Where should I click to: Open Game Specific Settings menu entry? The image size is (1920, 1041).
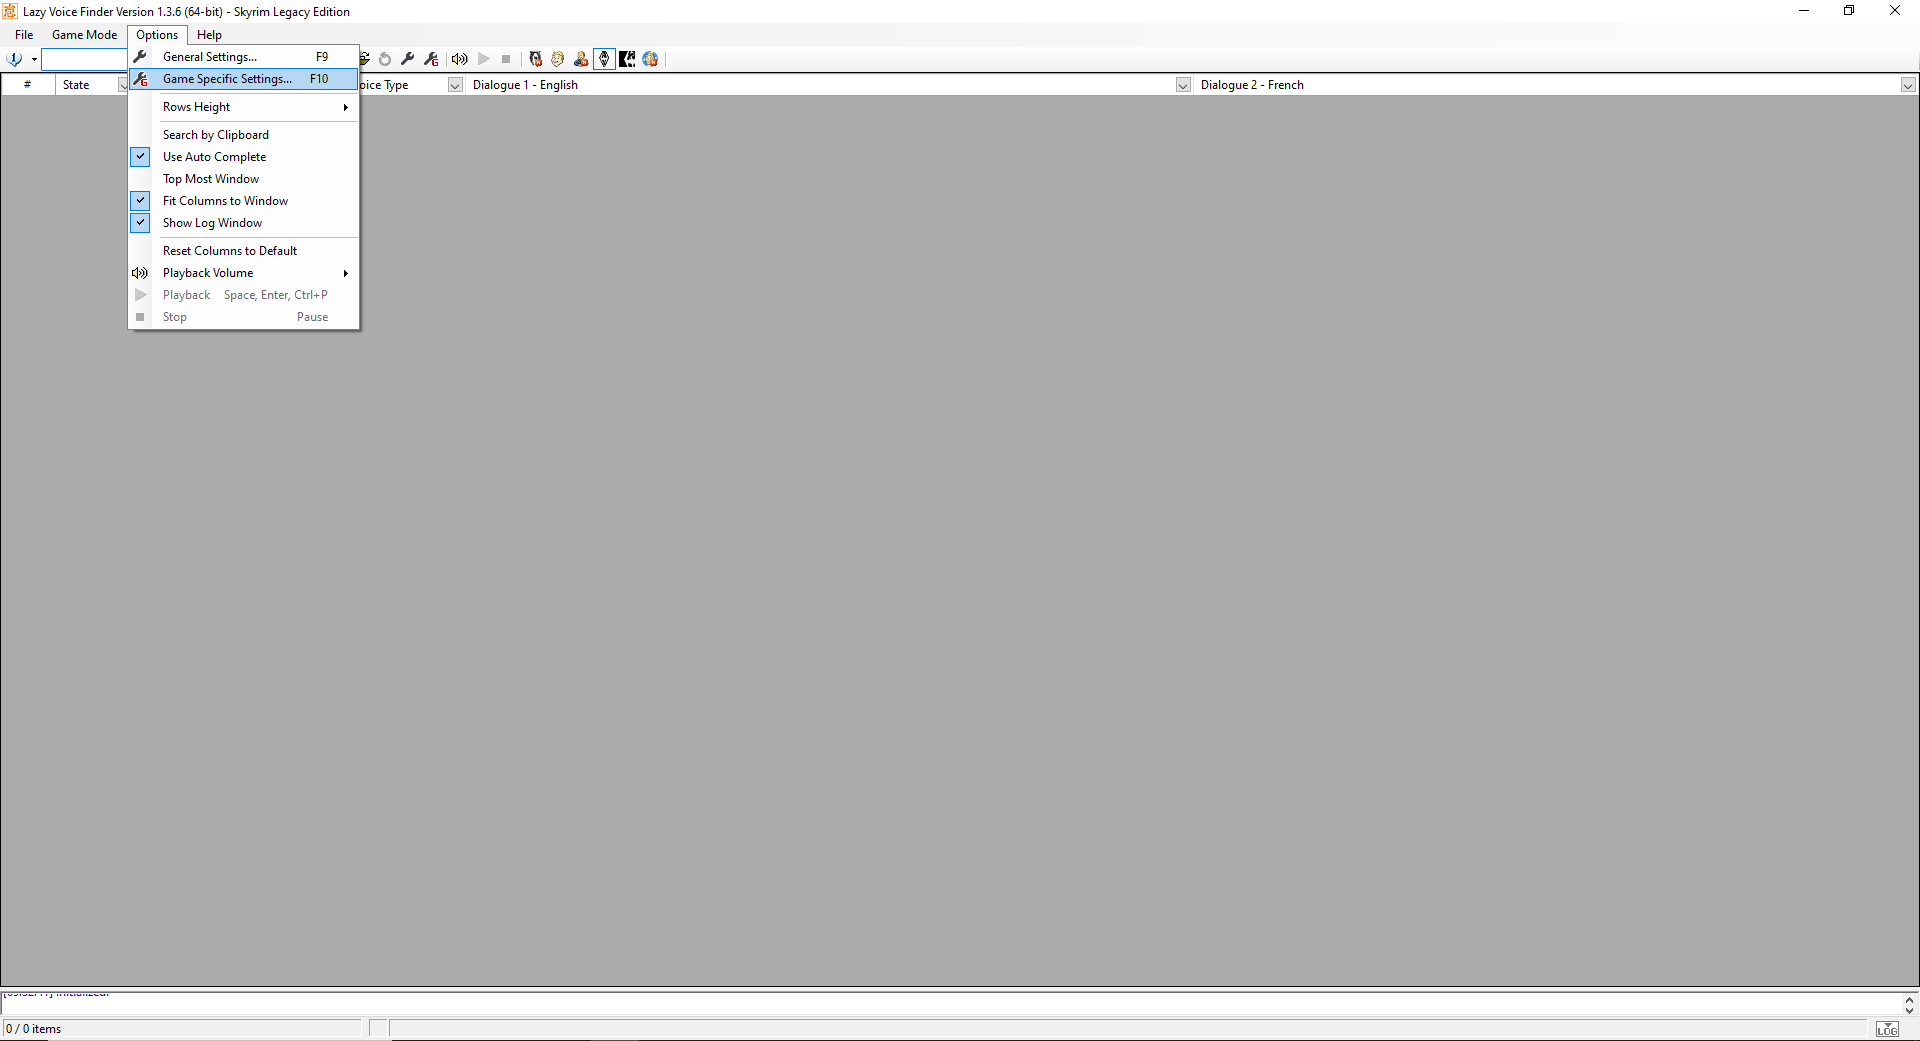[x=244, y=79]
